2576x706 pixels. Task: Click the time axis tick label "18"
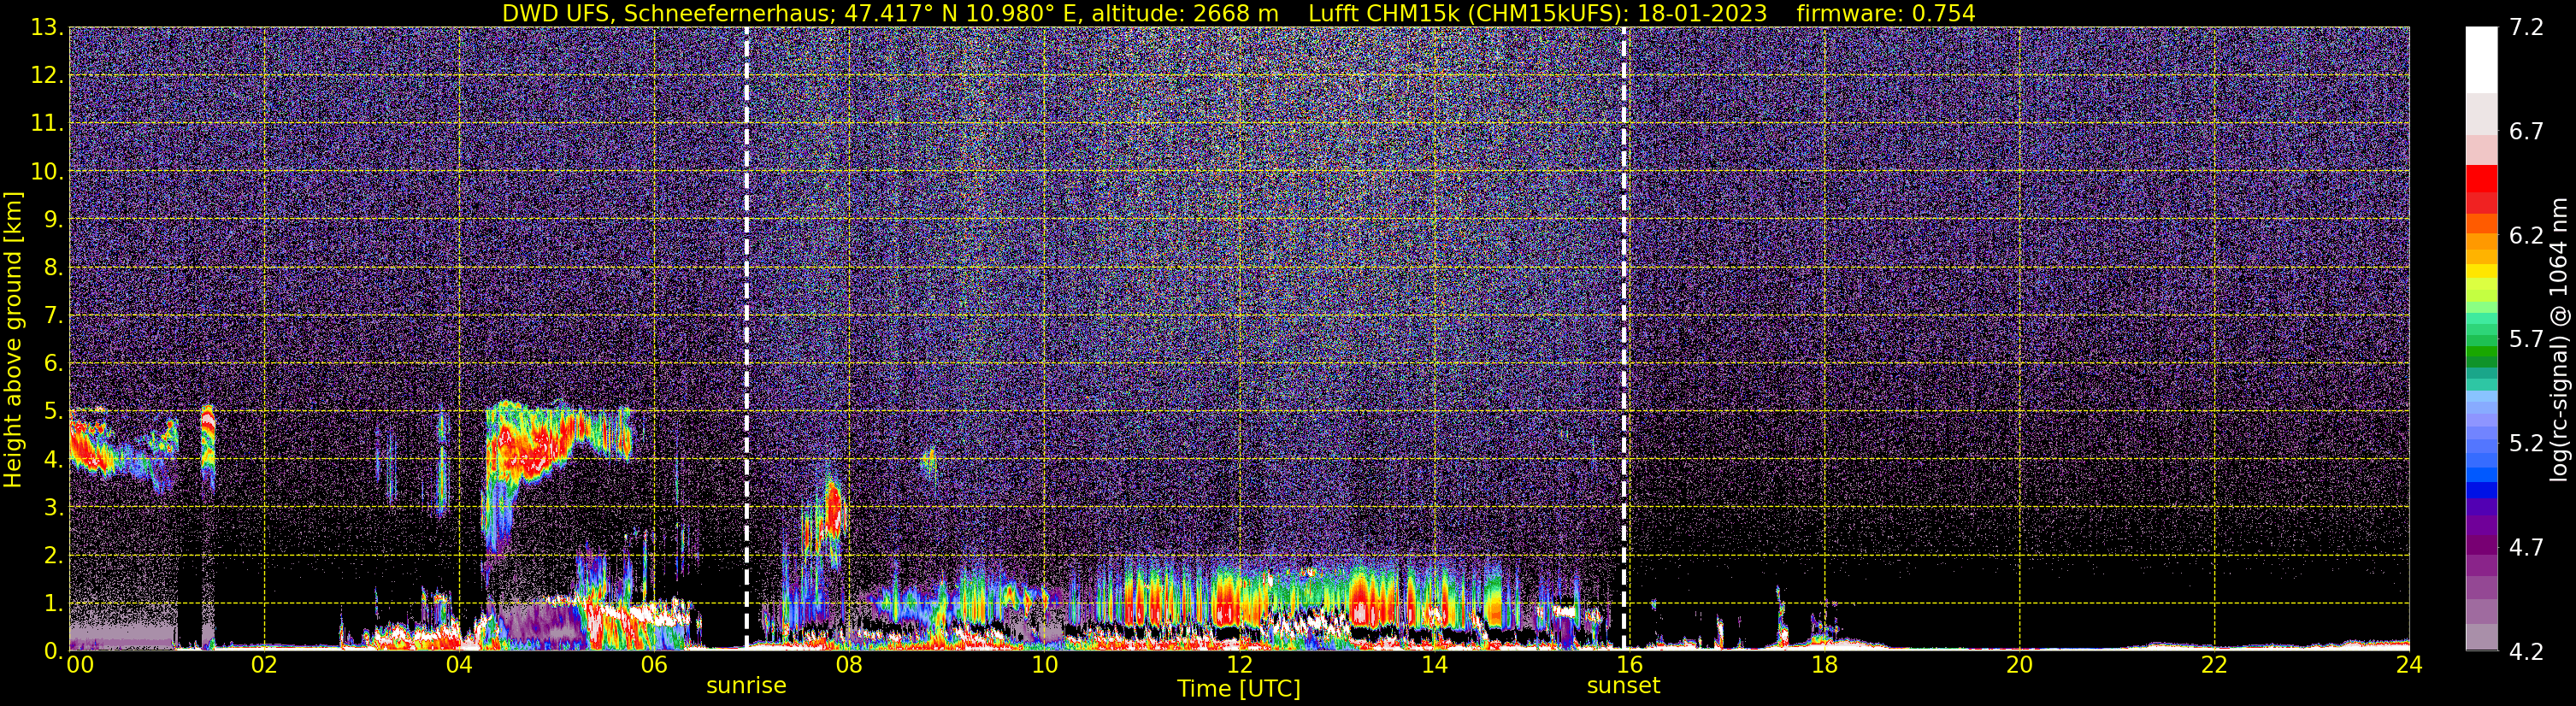coord(1824,665)
